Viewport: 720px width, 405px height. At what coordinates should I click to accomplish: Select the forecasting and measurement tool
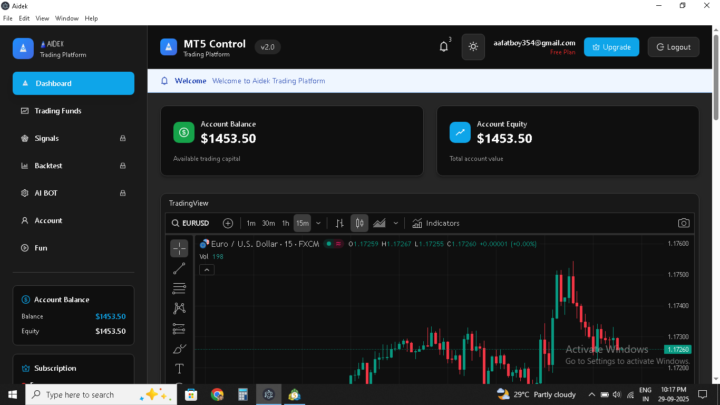(179, 329)
